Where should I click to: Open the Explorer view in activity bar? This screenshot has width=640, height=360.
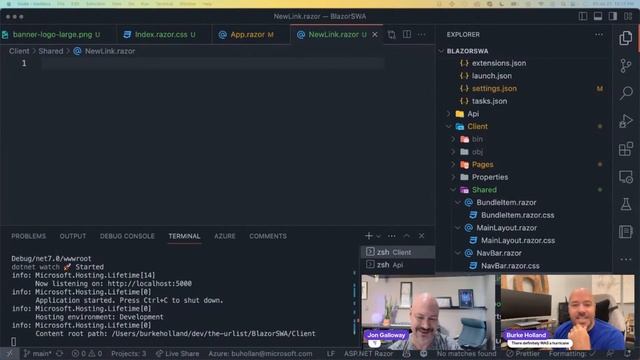tap(625, 38)
